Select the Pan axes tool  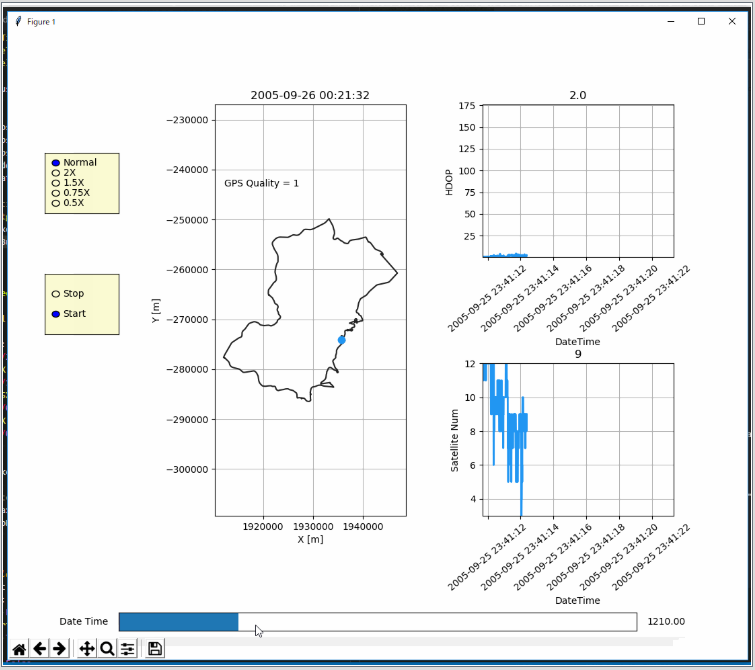[x=87, y=649]
